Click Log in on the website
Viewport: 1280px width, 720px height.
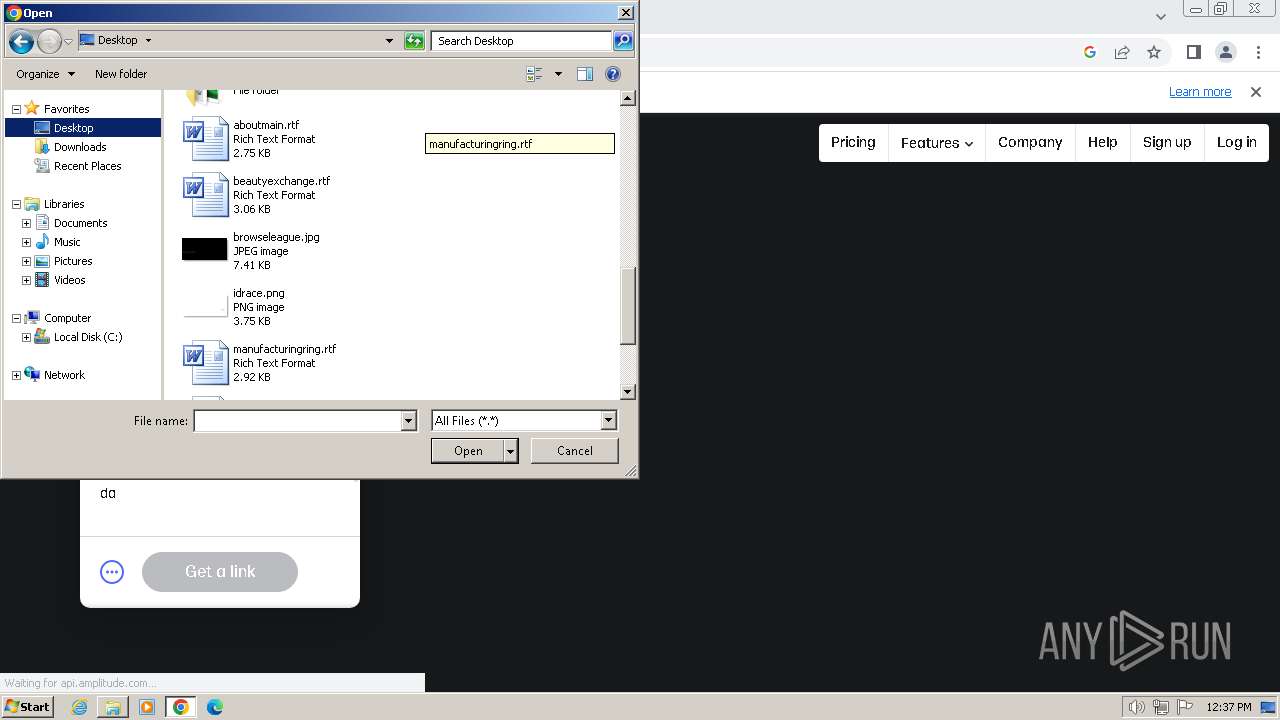1237,142
